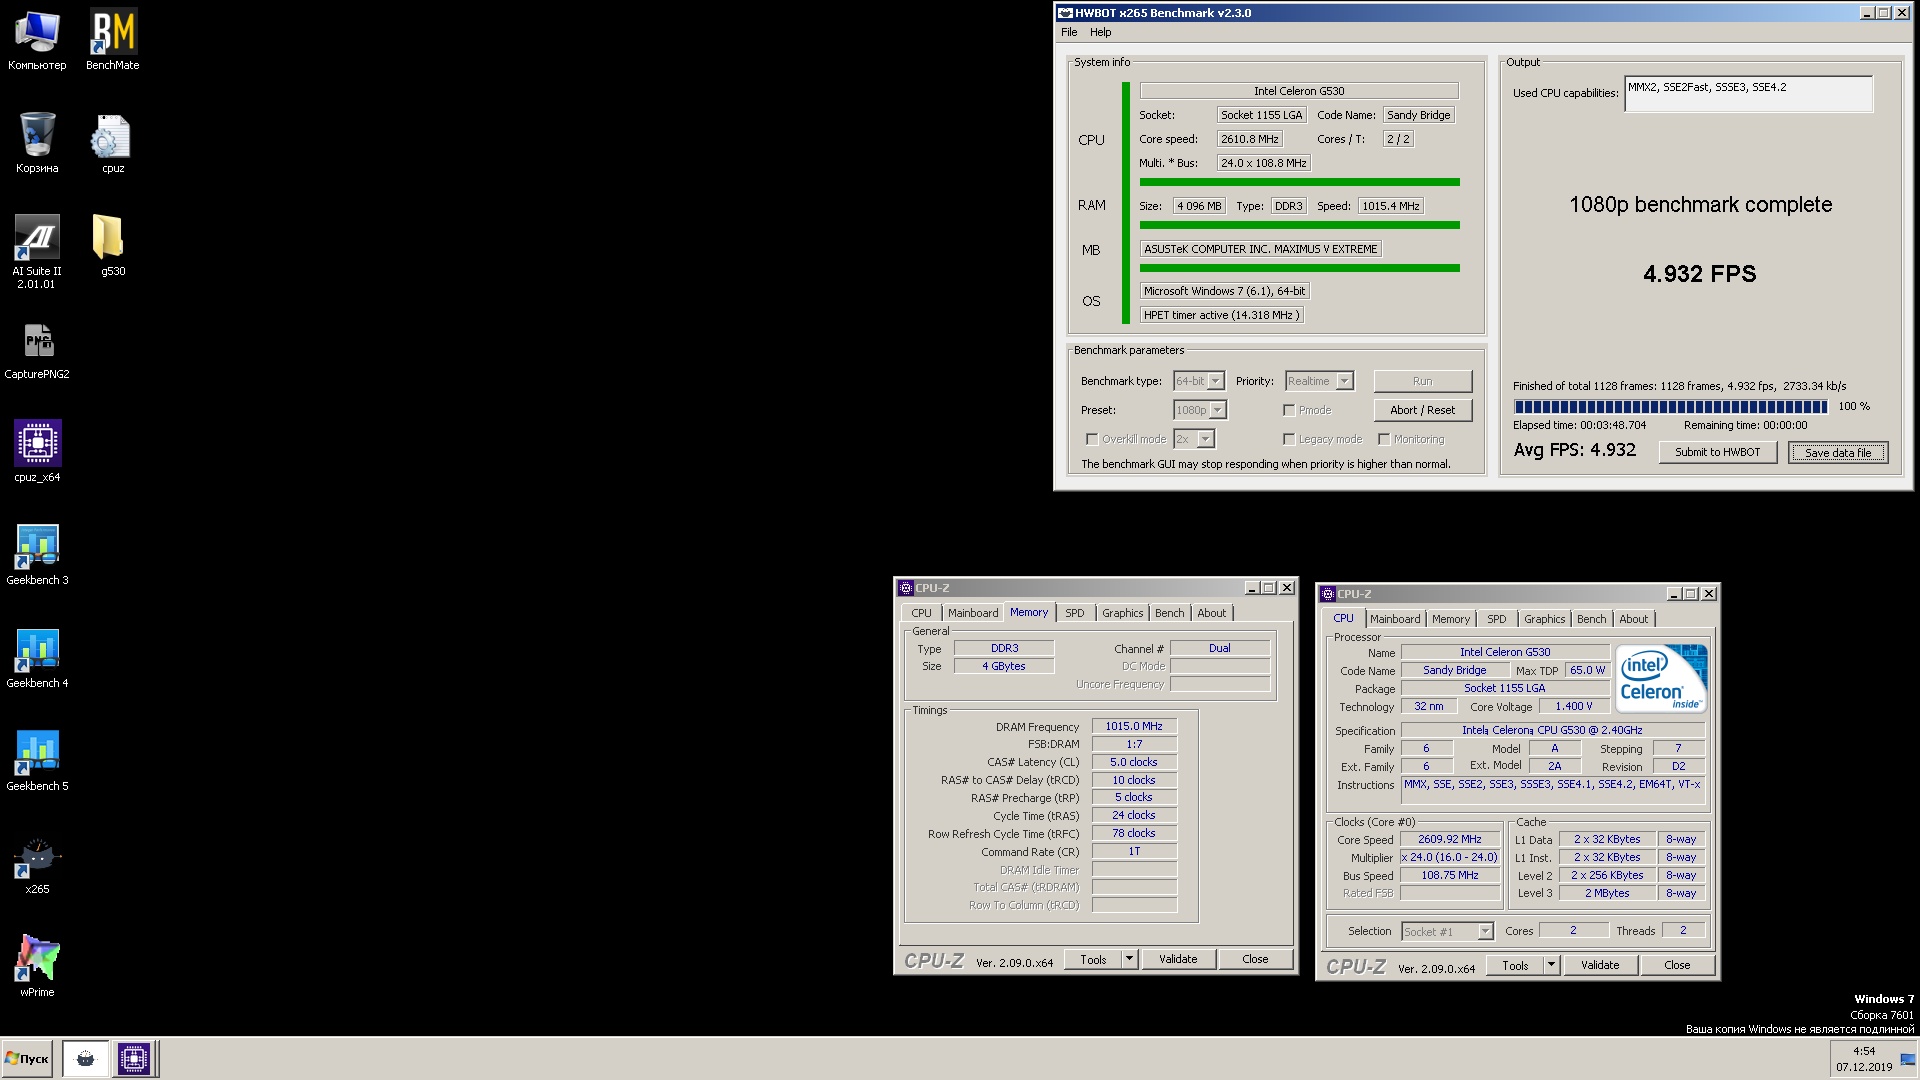The width and height of the screenshot is (1920, 1080).
Task: Click Save data file button
Action: (1837, 453)
